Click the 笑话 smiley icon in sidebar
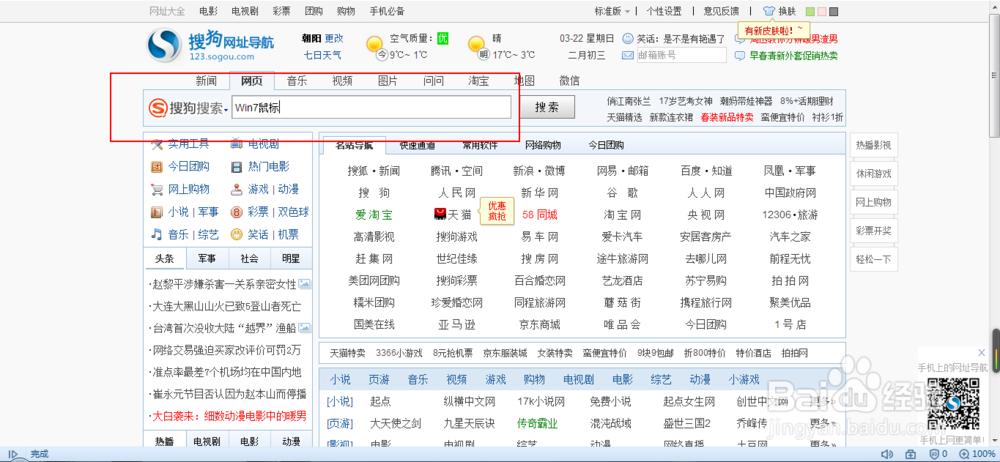This screenshot has width=1000, height=462. (x=237, y=234)
